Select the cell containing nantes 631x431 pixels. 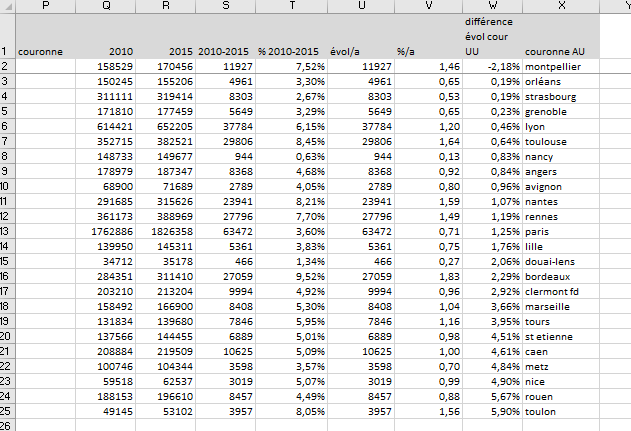[x=561, y=201]
